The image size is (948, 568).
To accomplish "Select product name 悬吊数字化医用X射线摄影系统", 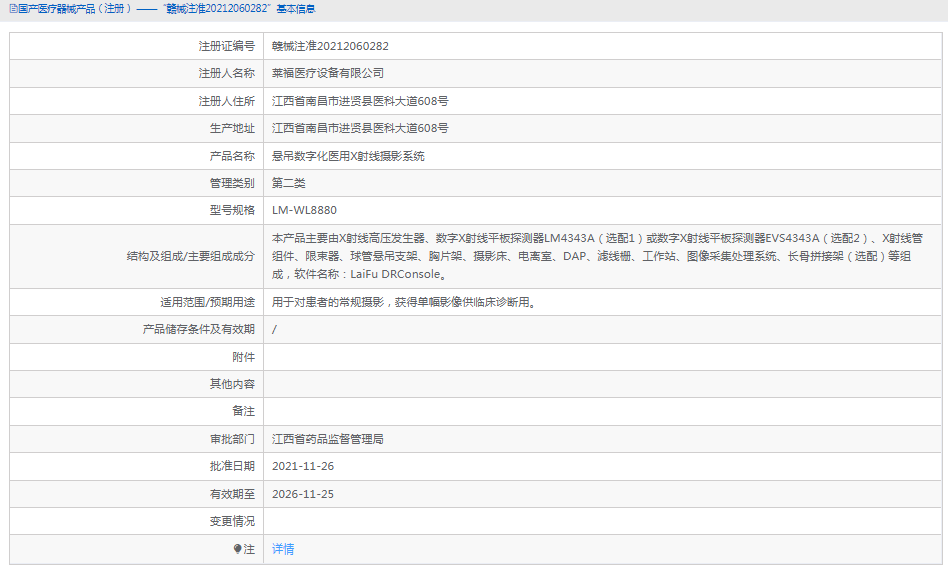I will 348,156.
